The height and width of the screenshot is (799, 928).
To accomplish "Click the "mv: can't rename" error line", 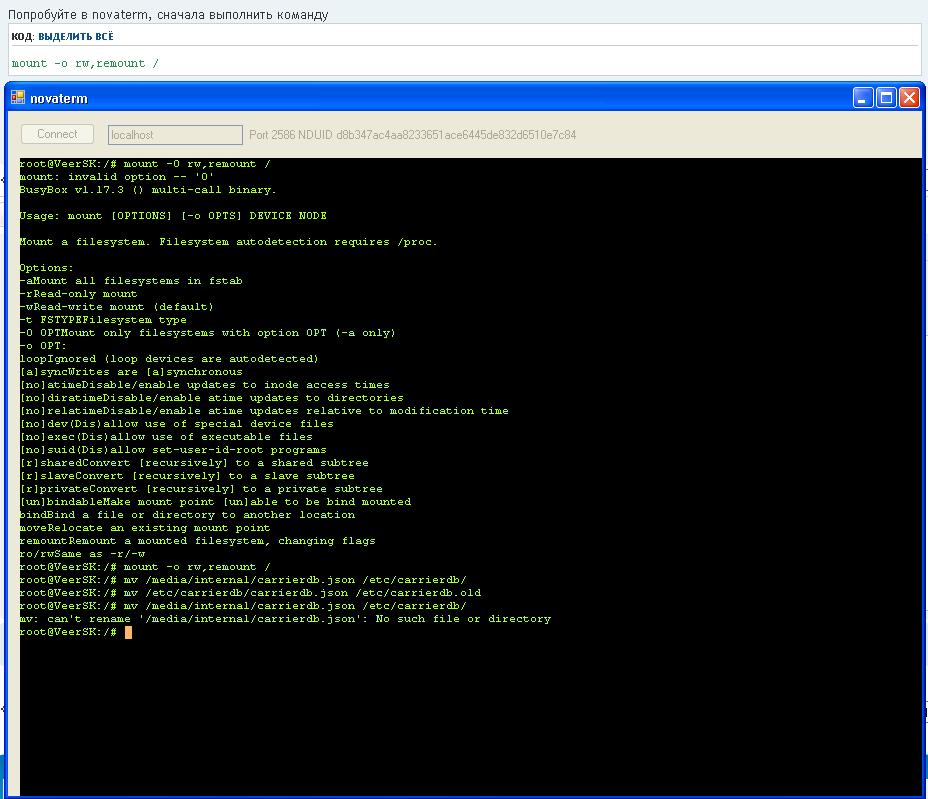I will 285,619.
